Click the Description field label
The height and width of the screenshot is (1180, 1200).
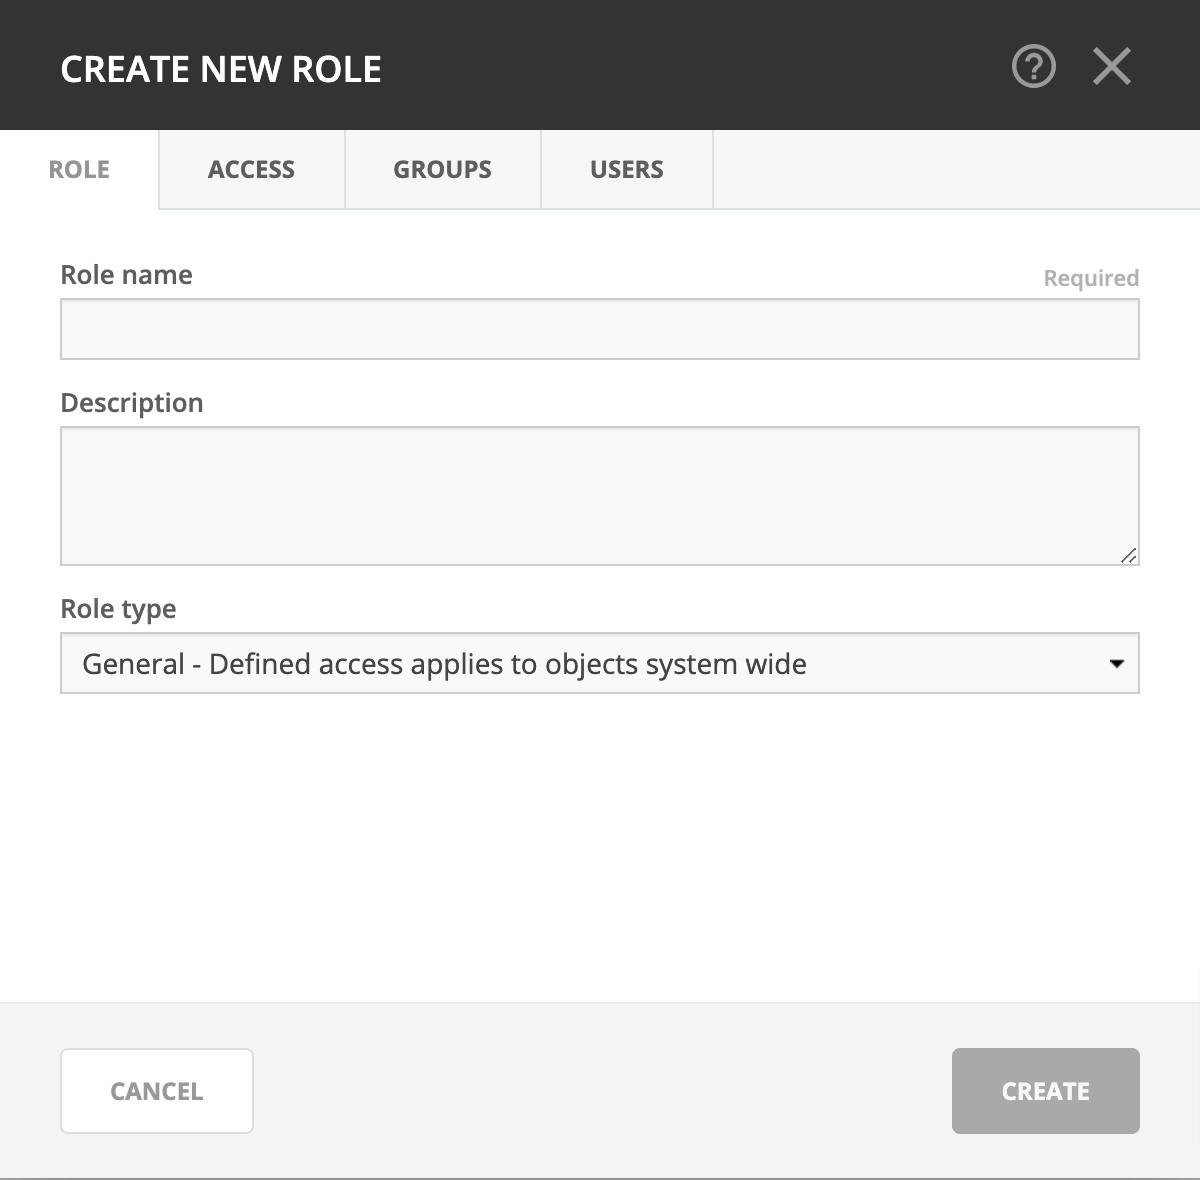[131, 403]
